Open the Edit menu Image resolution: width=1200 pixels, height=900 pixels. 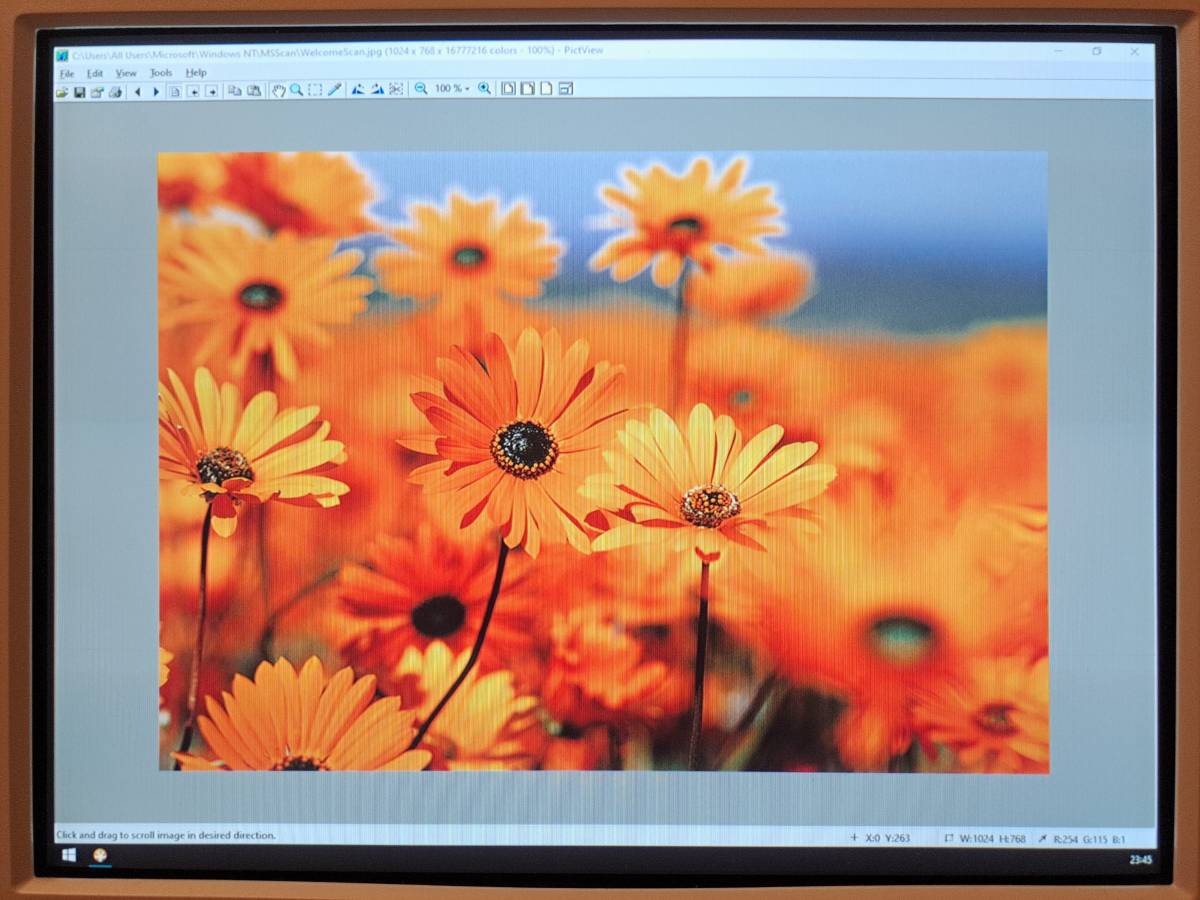95,73
